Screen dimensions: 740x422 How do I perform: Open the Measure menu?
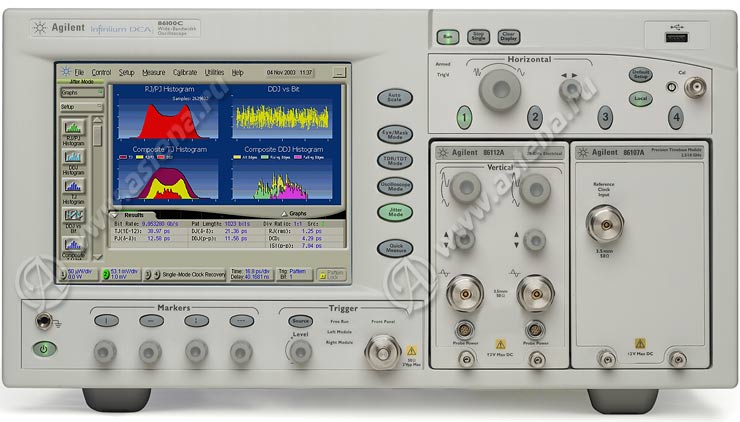click(x=153, y=72)
